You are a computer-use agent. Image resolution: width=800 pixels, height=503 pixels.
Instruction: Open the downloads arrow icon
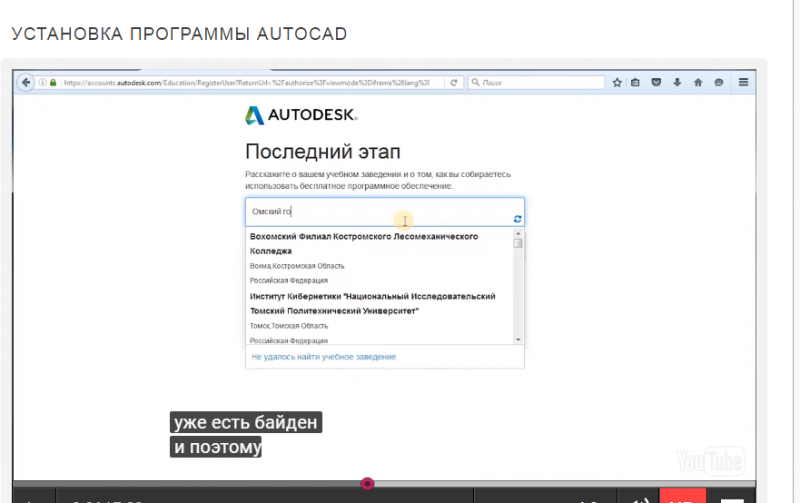pos(677,82)
